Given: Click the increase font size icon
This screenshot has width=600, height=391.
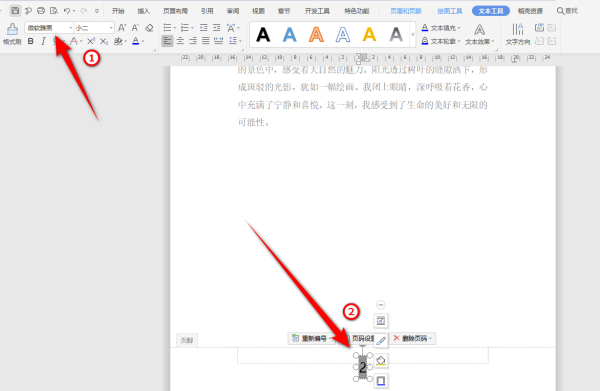Looking at the screenshot, I should coord(122,28).
